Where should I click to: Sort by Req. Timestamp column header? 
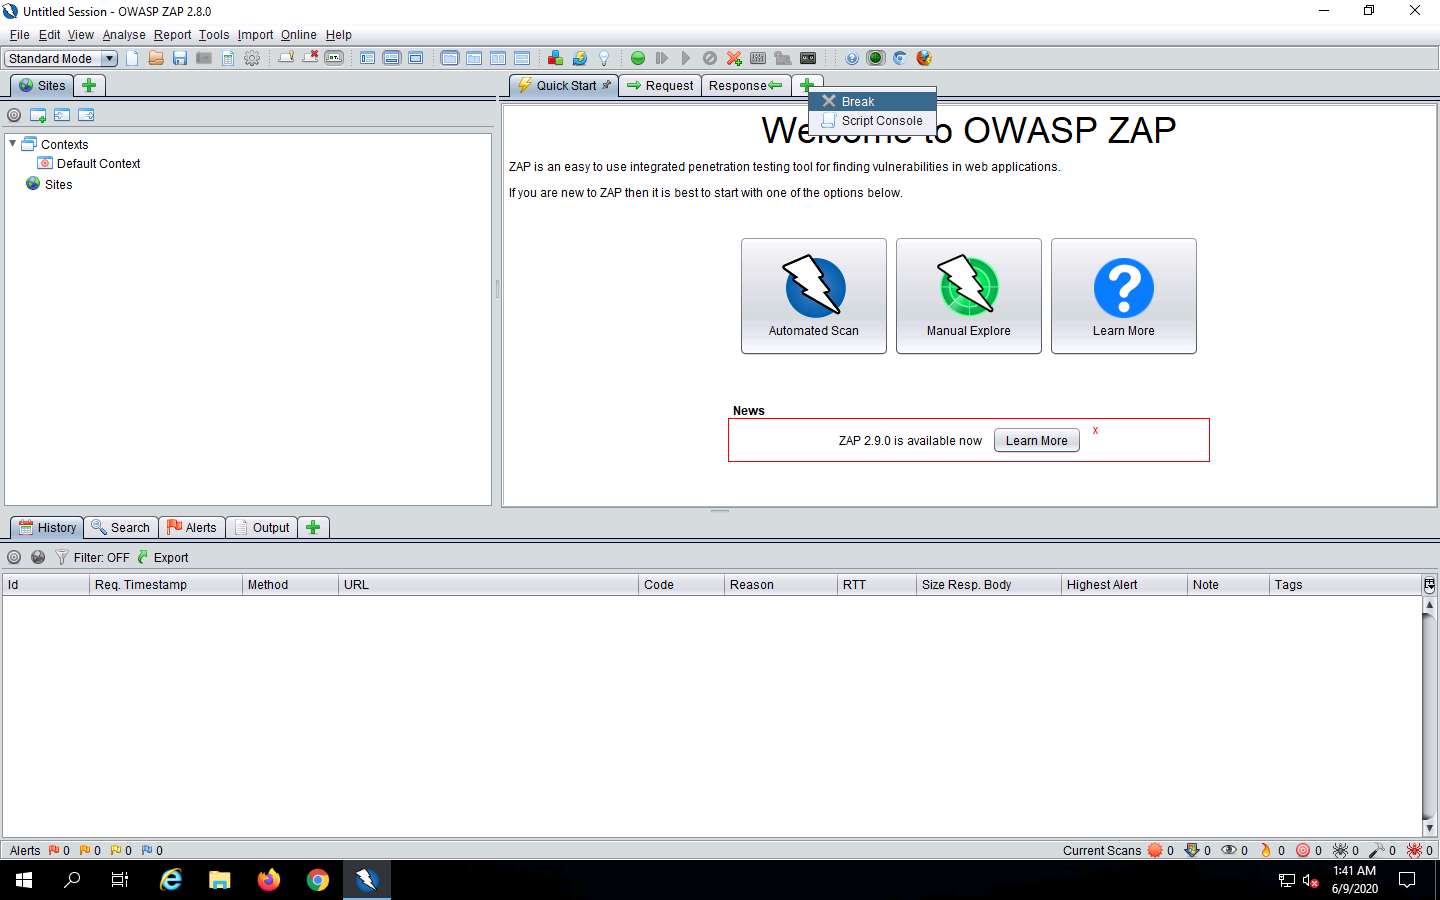point(166,584)
